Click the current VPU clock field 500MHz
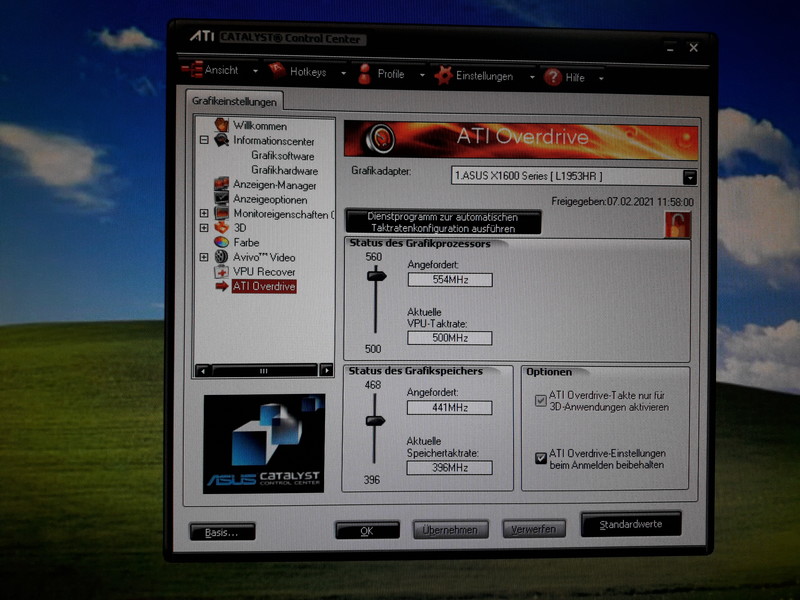800x600 pixels. click(x=449, y=338)
